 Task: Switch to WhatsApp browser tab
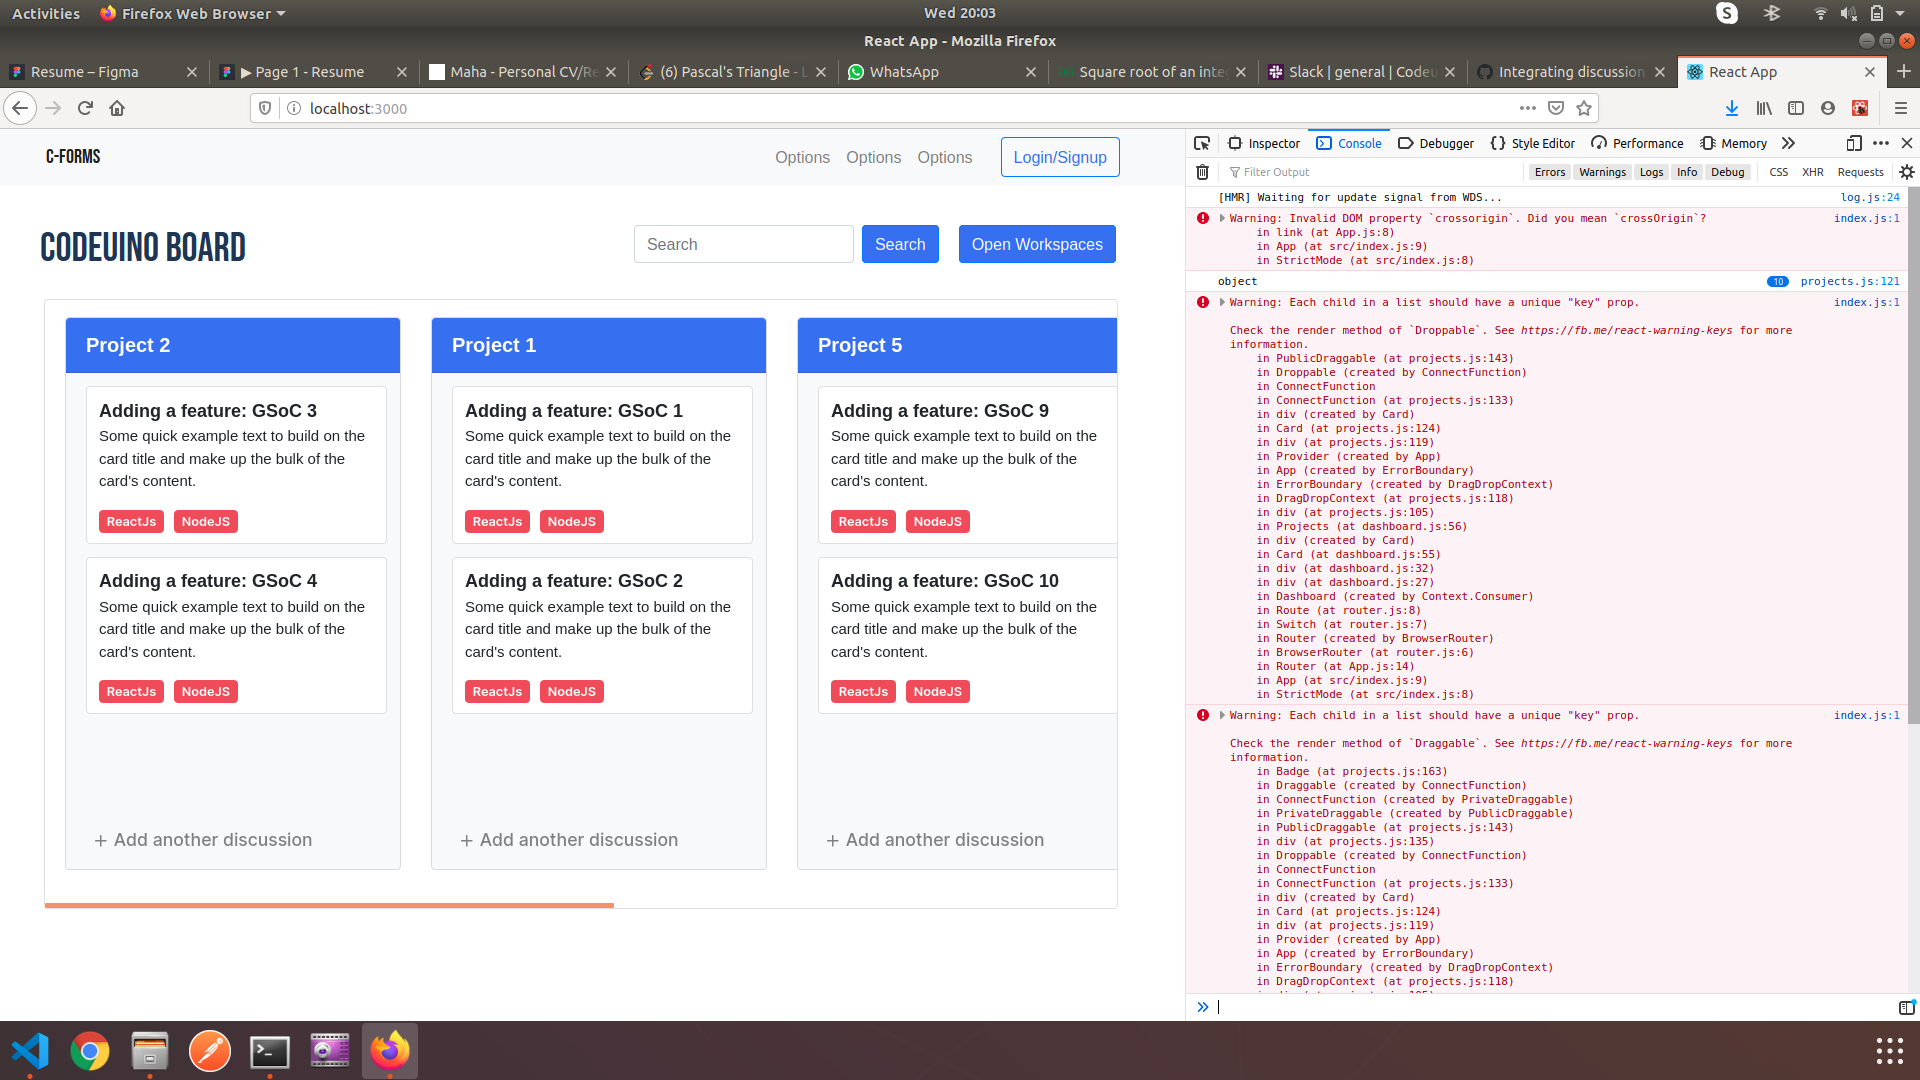904,72
